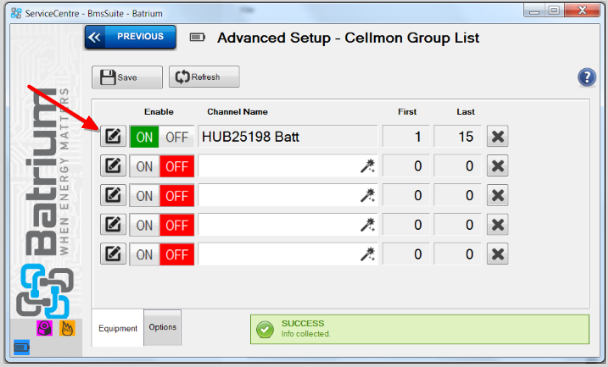Click the magenta safe icon in sidebar

pos(45,328)
